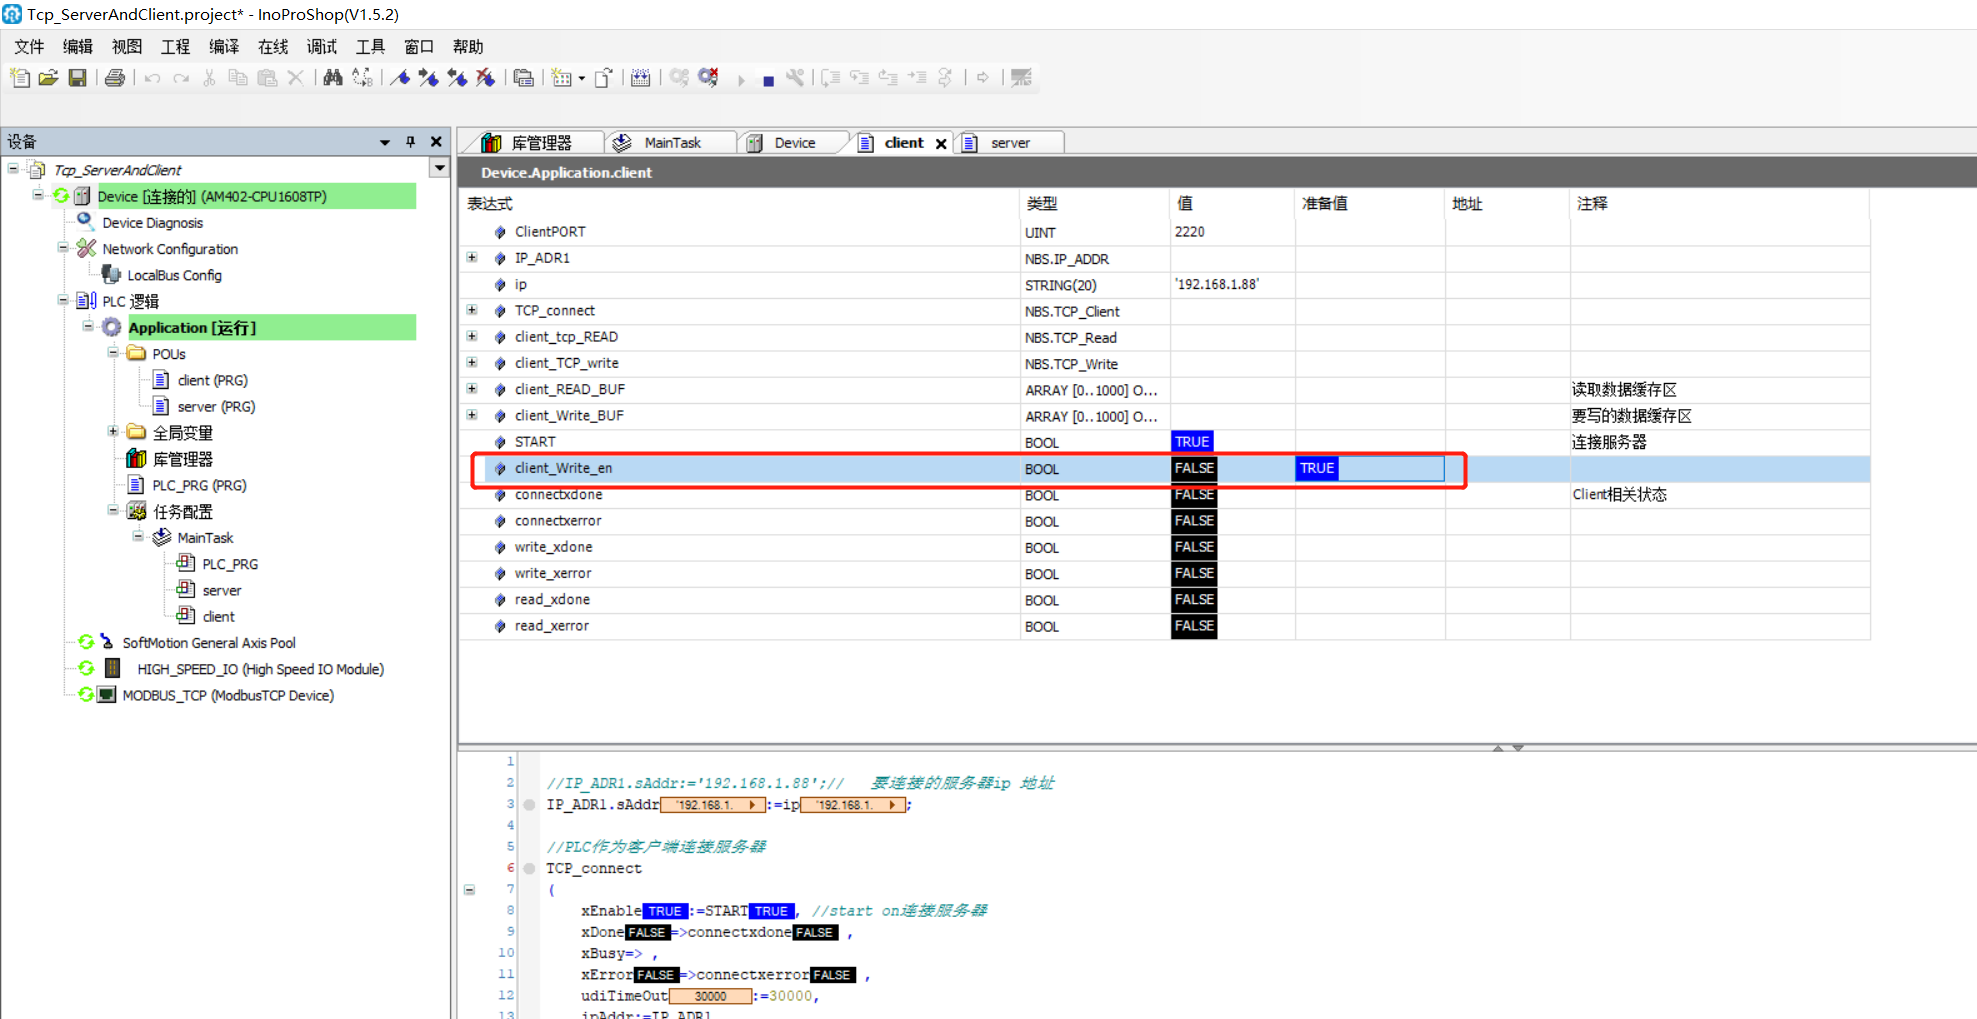The image size is (1977, 1019).
Task: Expand TCP_connect variable row
Action: coord(472,310)
